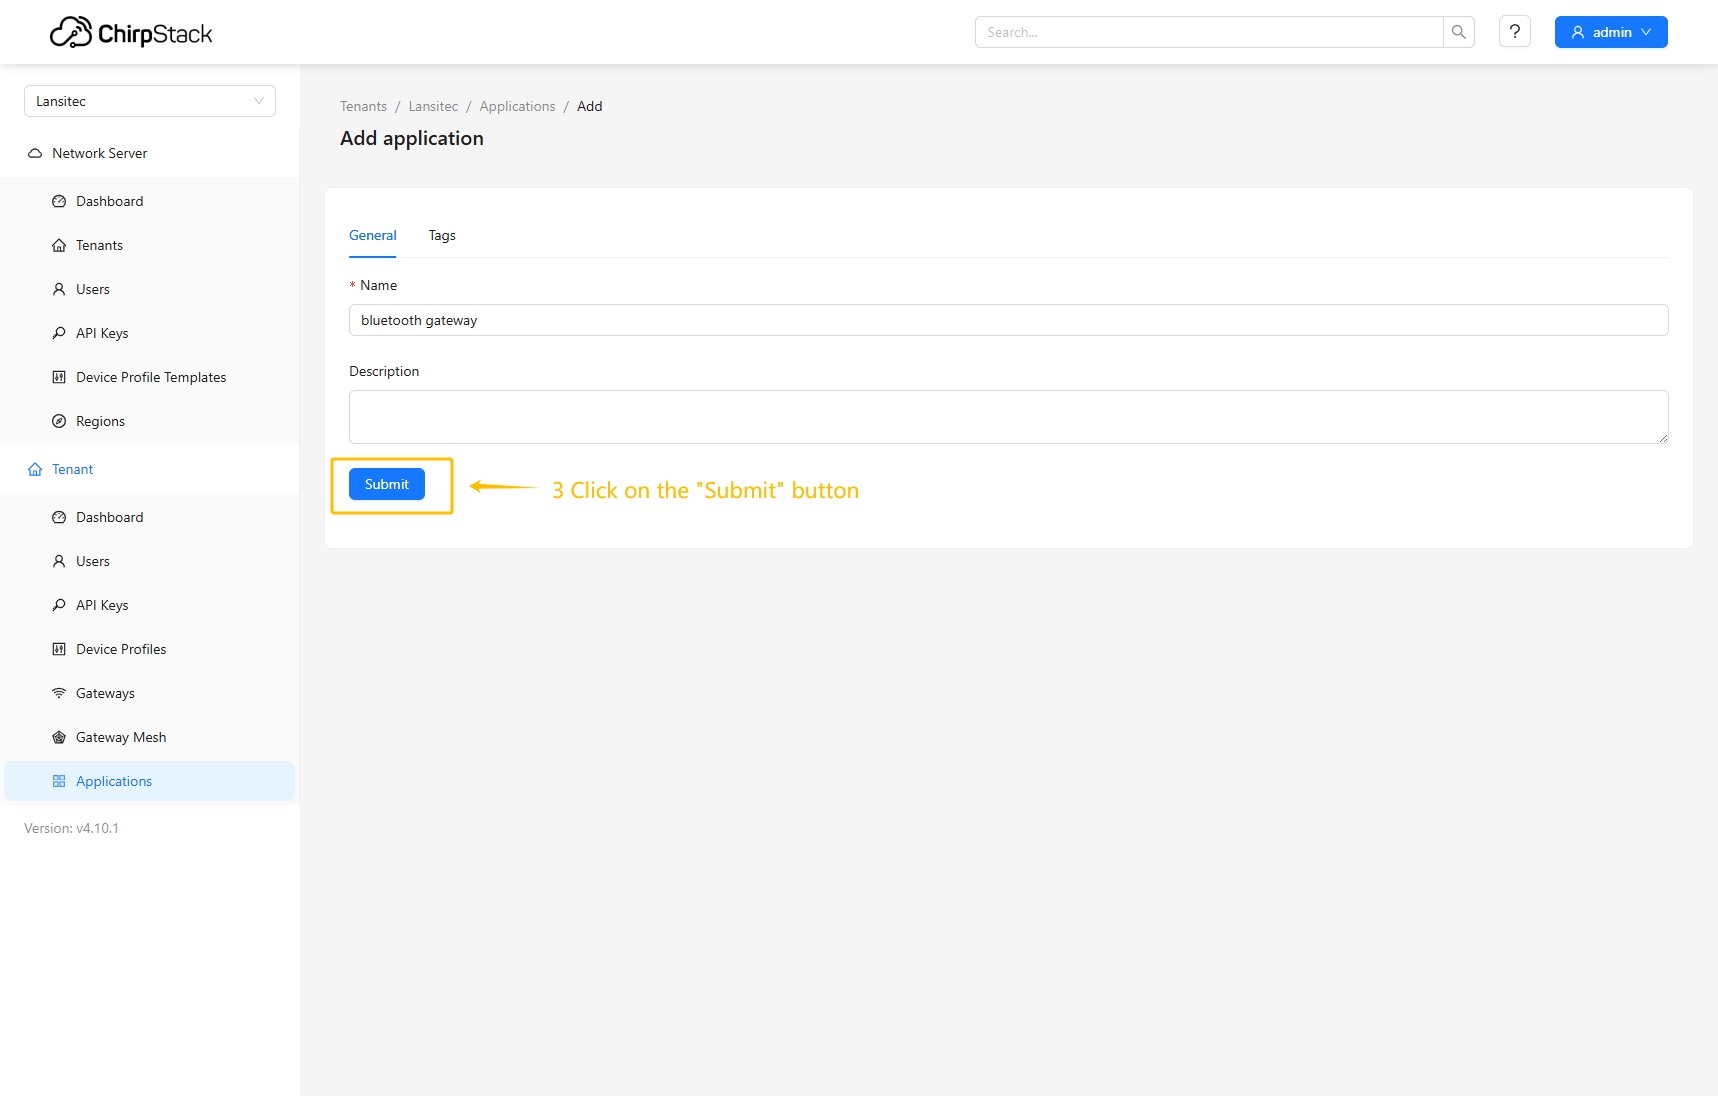Click the Tenants home icon in sidebar
This screenshot has width=1718, height=1096.
click(x=59, y=245)
